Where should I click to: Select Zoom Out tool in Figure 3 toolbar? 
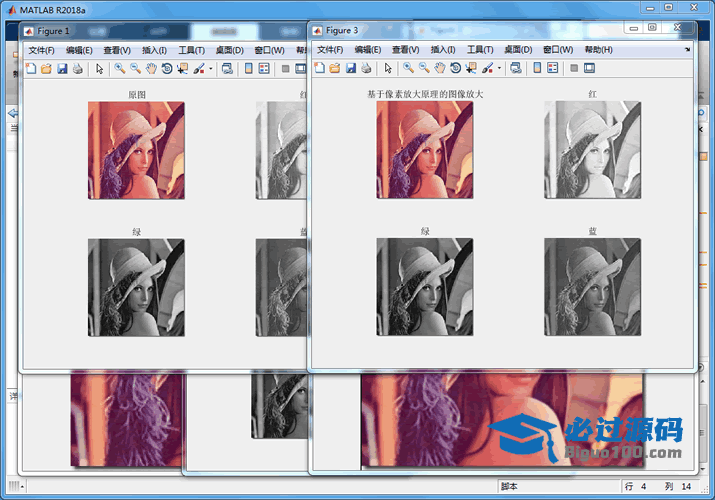[424, 68]
